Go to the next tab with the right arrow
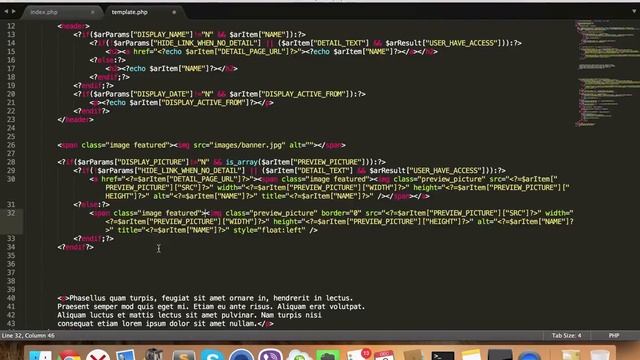 pos(13,11)
